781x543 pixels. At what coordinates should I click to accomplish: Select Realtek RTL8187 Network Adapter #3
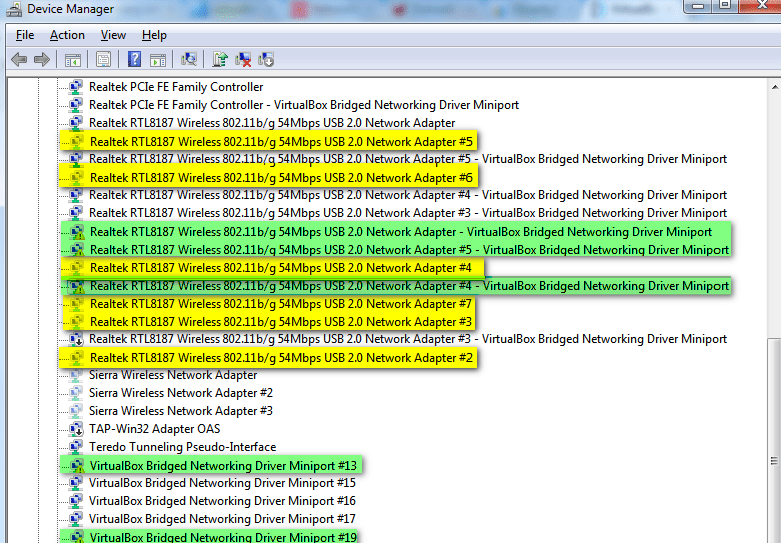coord(280,322)
